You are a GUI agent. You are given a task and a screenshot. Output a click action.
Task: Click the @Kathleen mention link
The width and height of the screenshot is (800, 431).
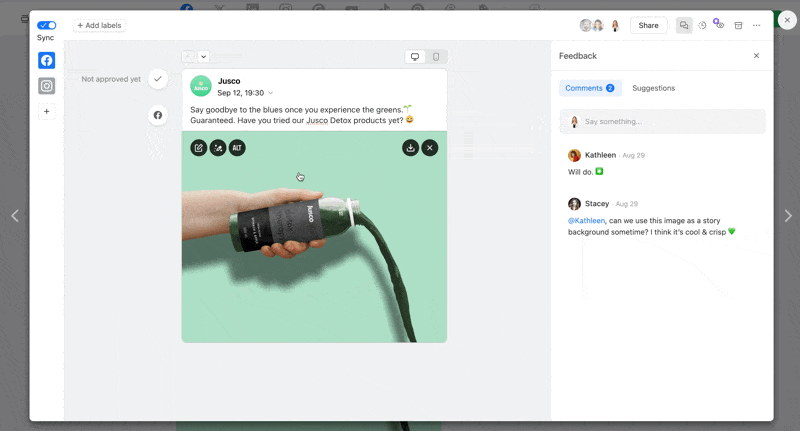(x=586, y=221)
